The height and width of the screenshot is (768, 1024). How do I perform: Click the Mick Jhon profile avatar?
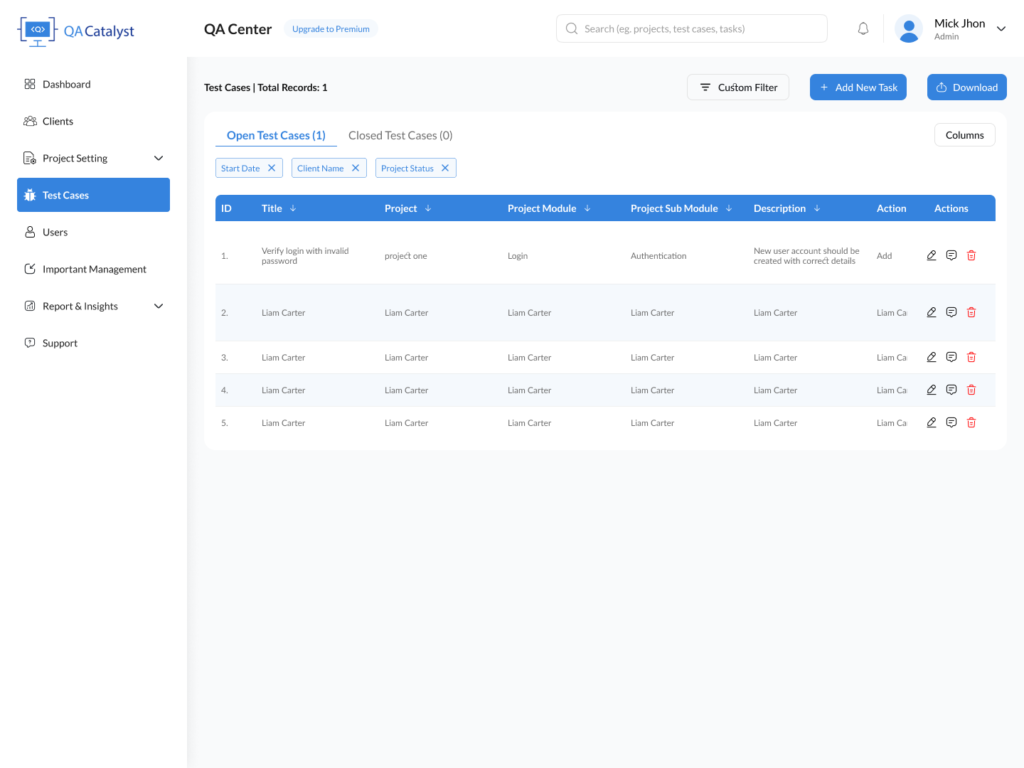pos(909,29)
